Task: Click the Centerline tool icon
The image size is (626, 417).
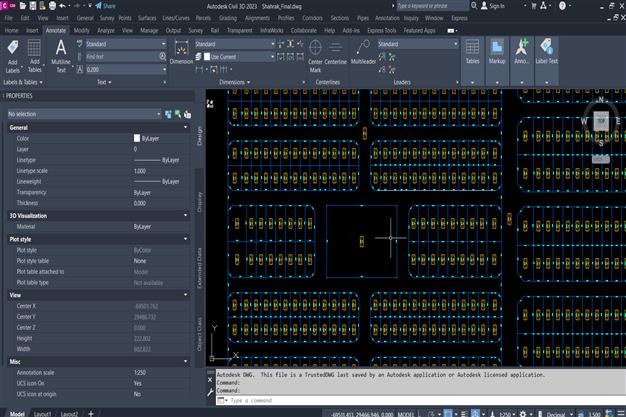Action: (x=336, y=49)
